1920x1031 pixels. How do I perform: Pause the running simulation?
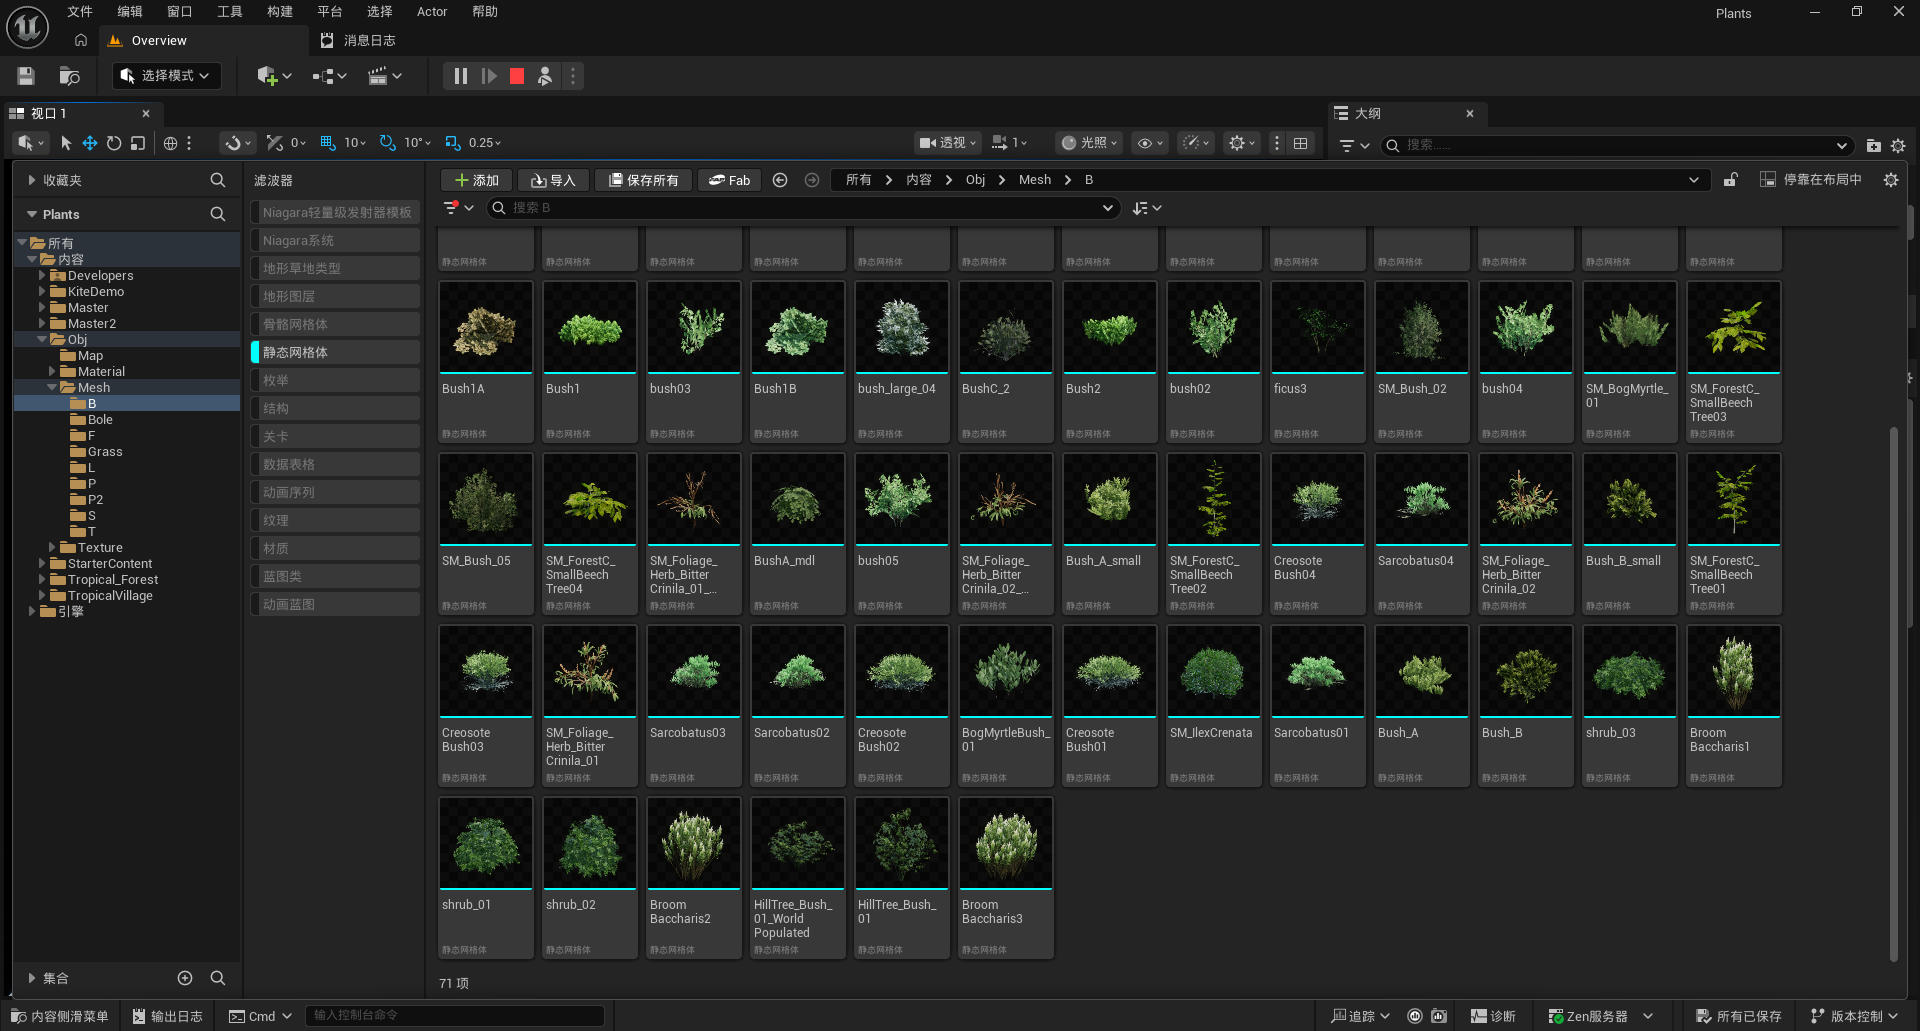[460, 76]
